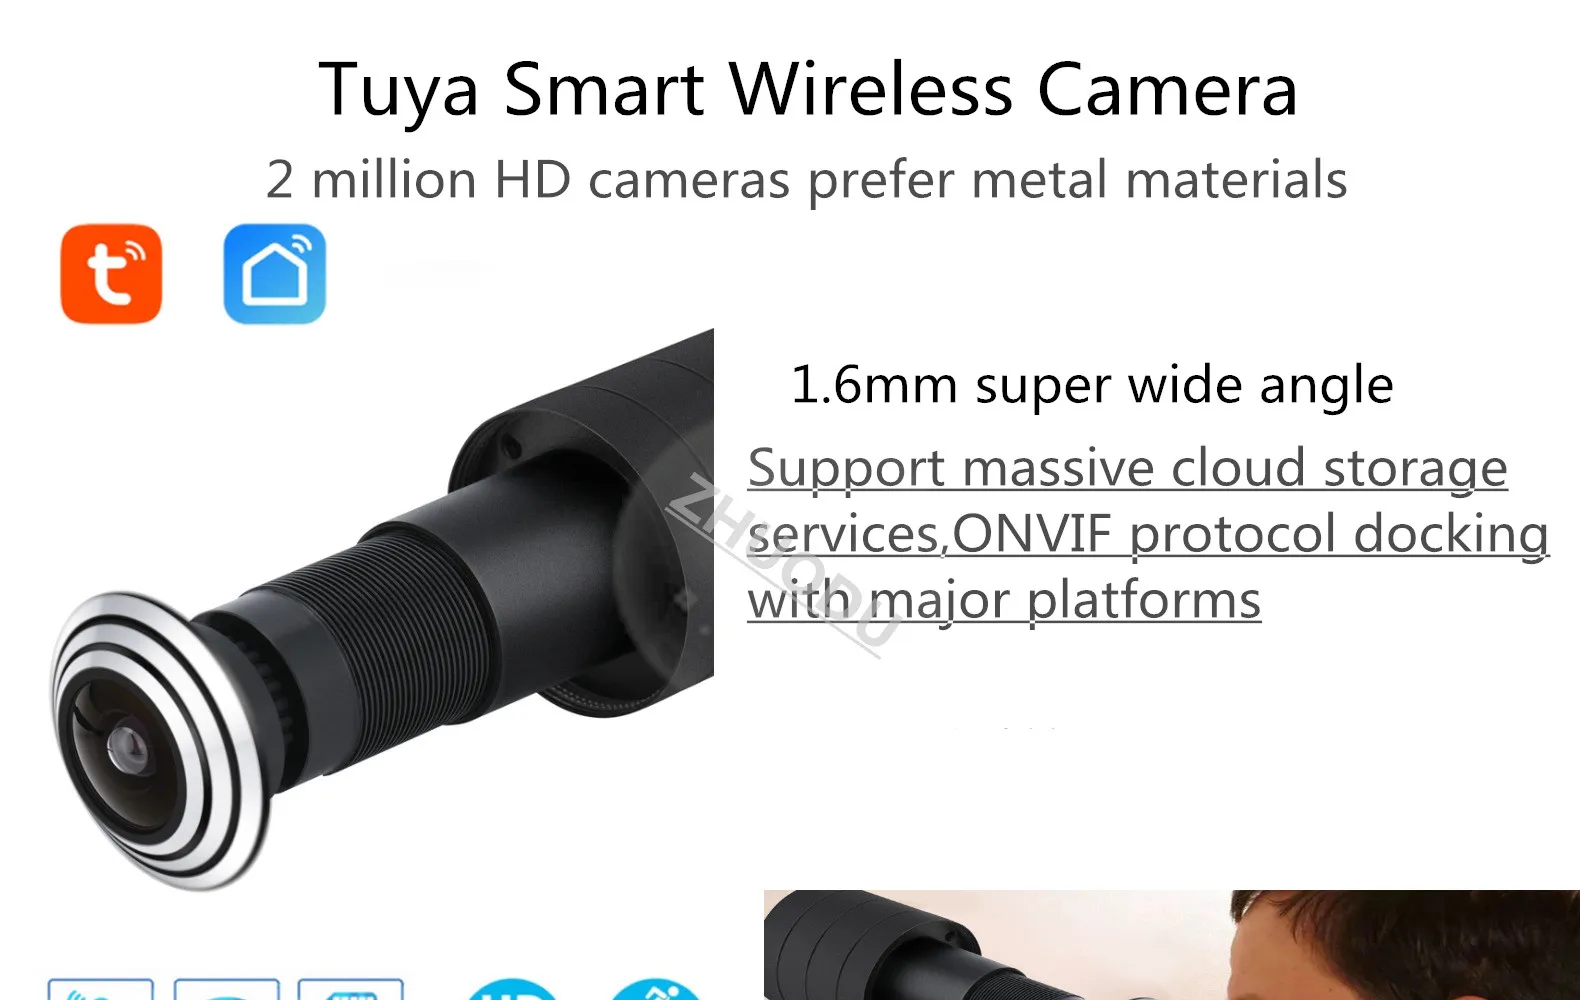Select the round HD icon at bottom
The image size is (1580, 1000).
tap(511, 989)
